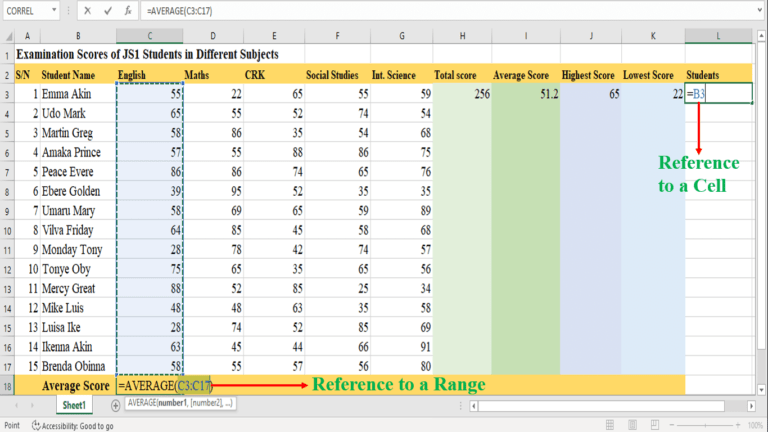
Task: Switch to Page Layout view icon
Action: click(632, 425)
